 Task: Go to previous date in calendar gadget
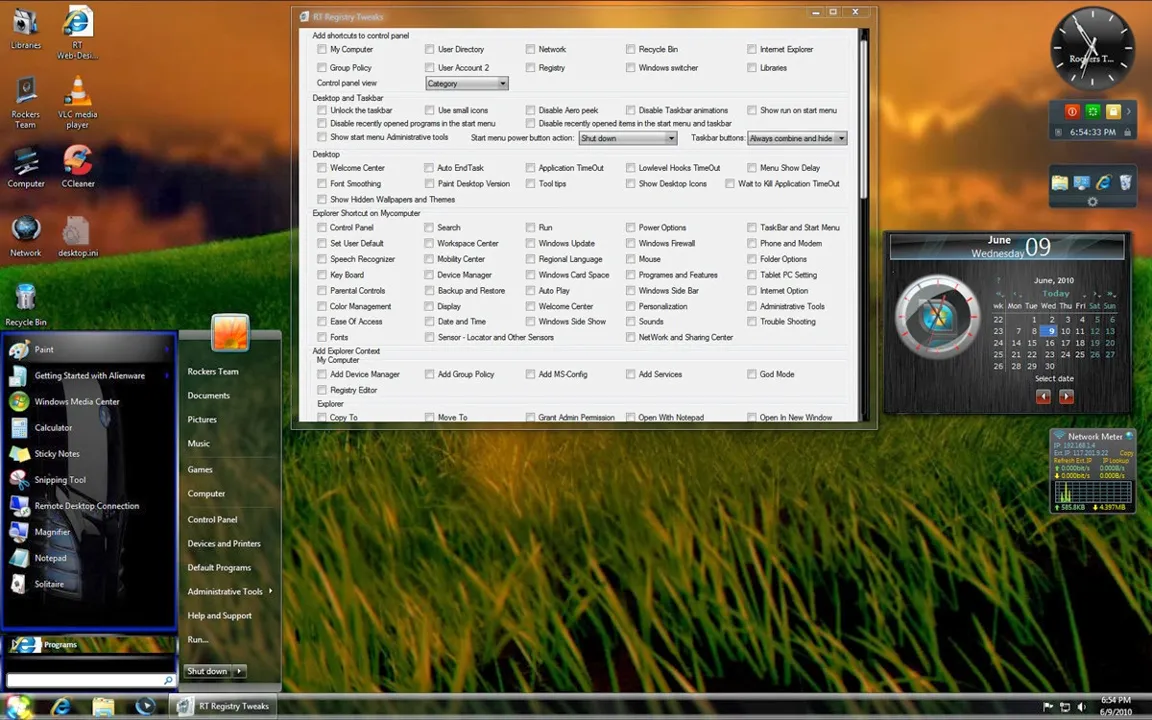coord(1043,397)
